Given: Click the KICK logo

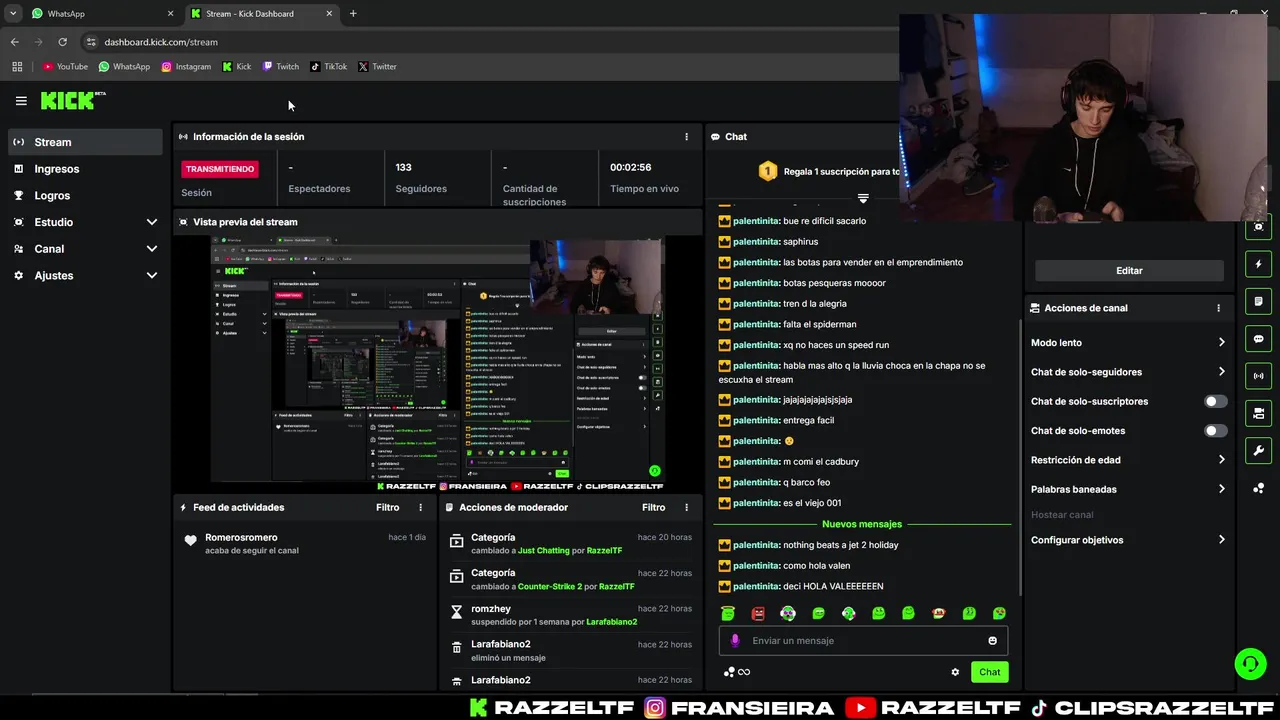Looking at the screenshot, I should (72, 100).
